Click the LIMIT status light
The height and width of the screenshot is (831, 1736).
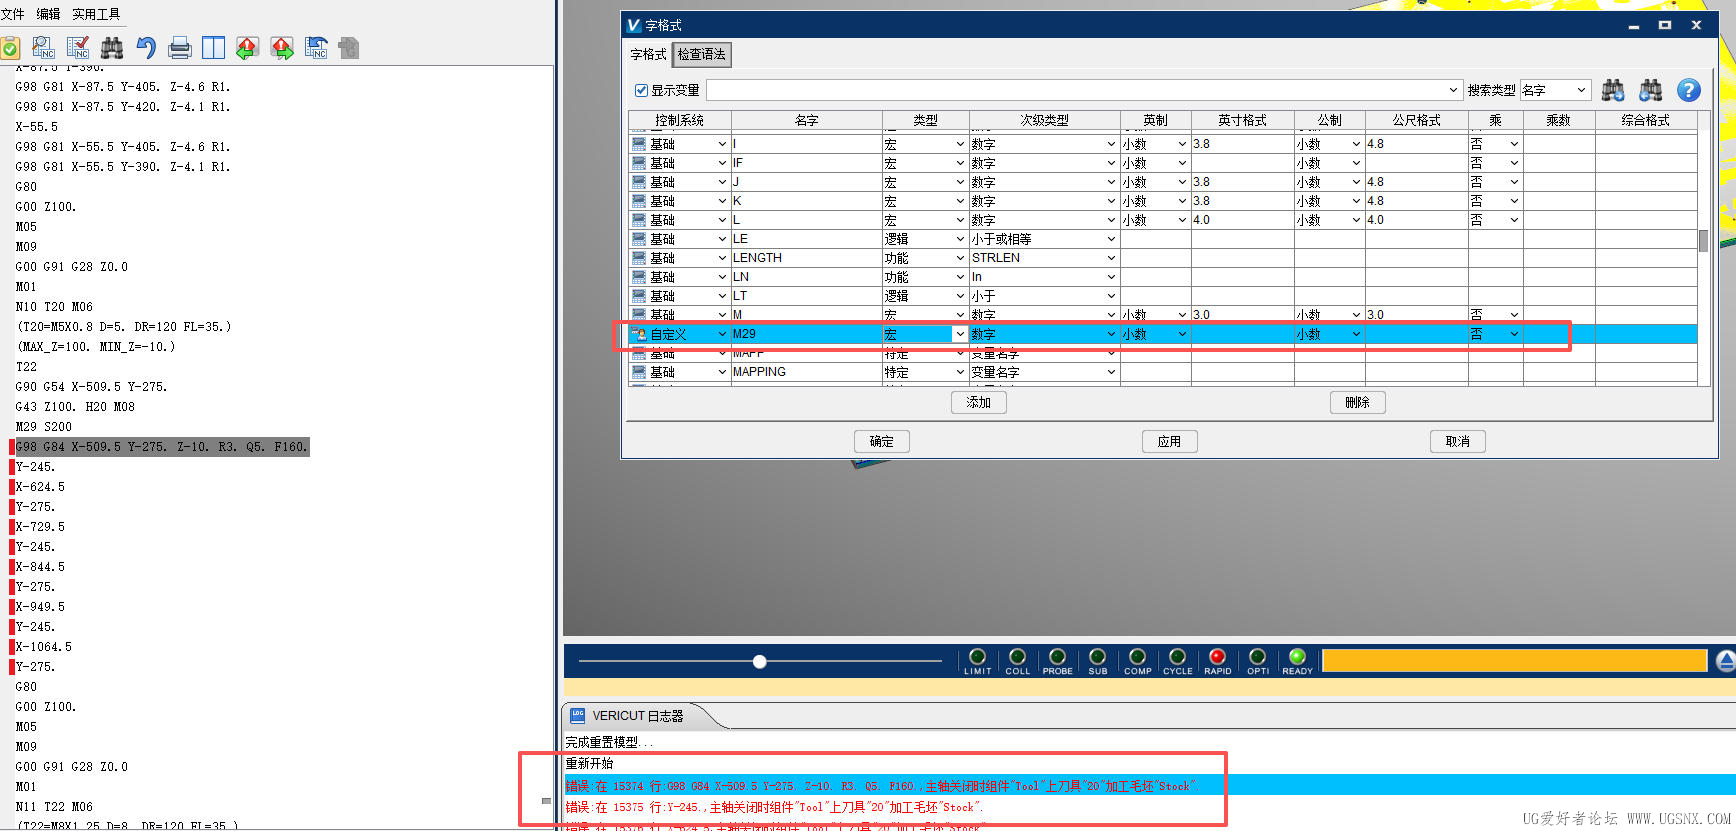click(x=978, y=657)
